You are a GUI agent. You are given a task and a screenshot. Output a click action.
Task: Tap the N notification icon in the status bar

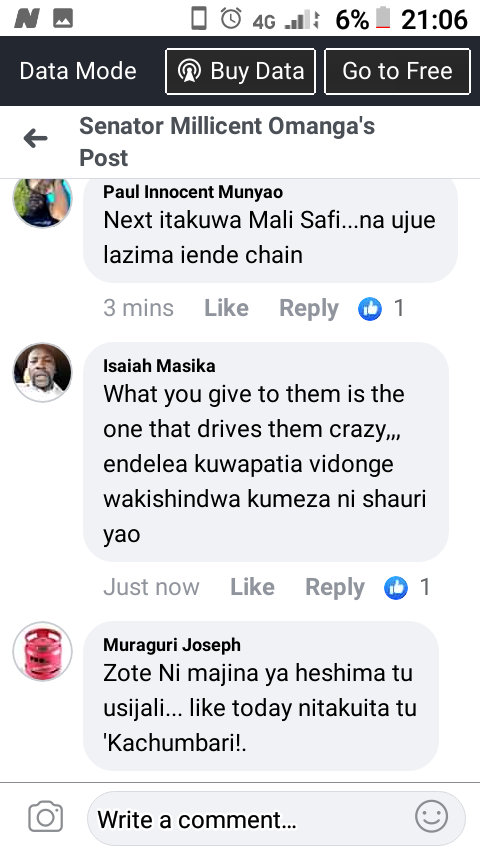[x=27, y=19]
